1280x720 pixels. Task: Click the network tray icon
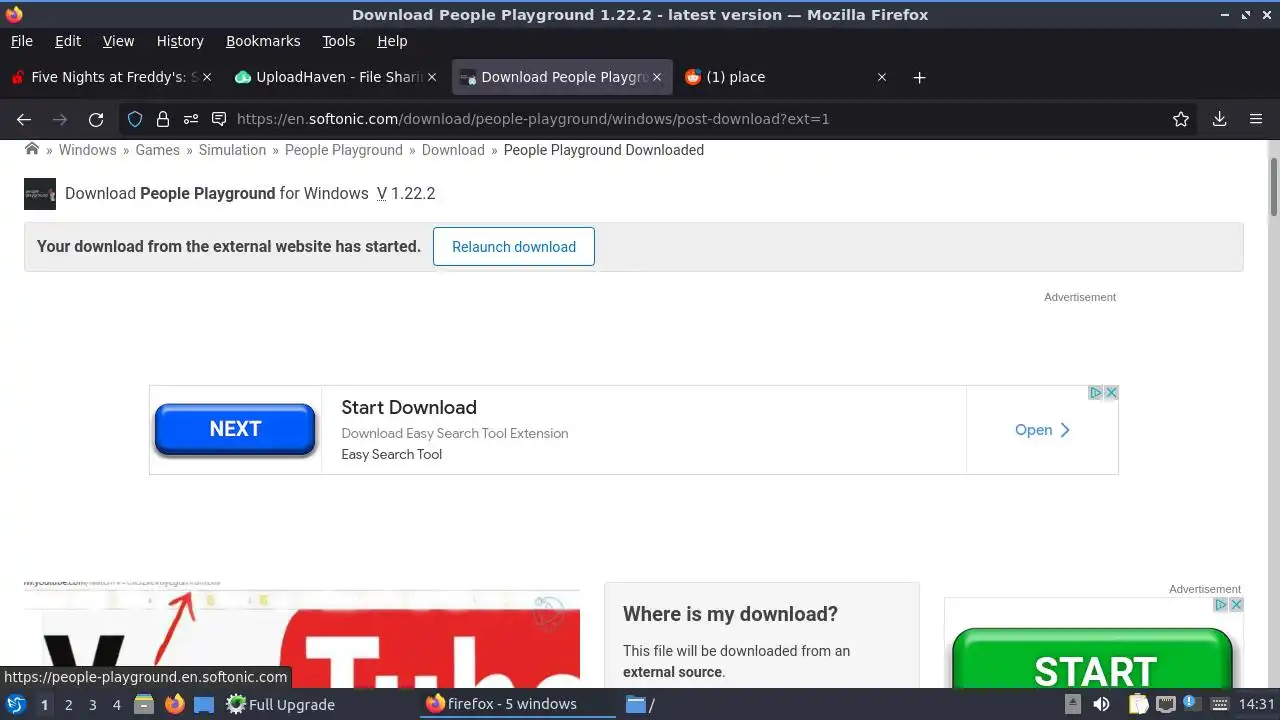pos(1165,704)
